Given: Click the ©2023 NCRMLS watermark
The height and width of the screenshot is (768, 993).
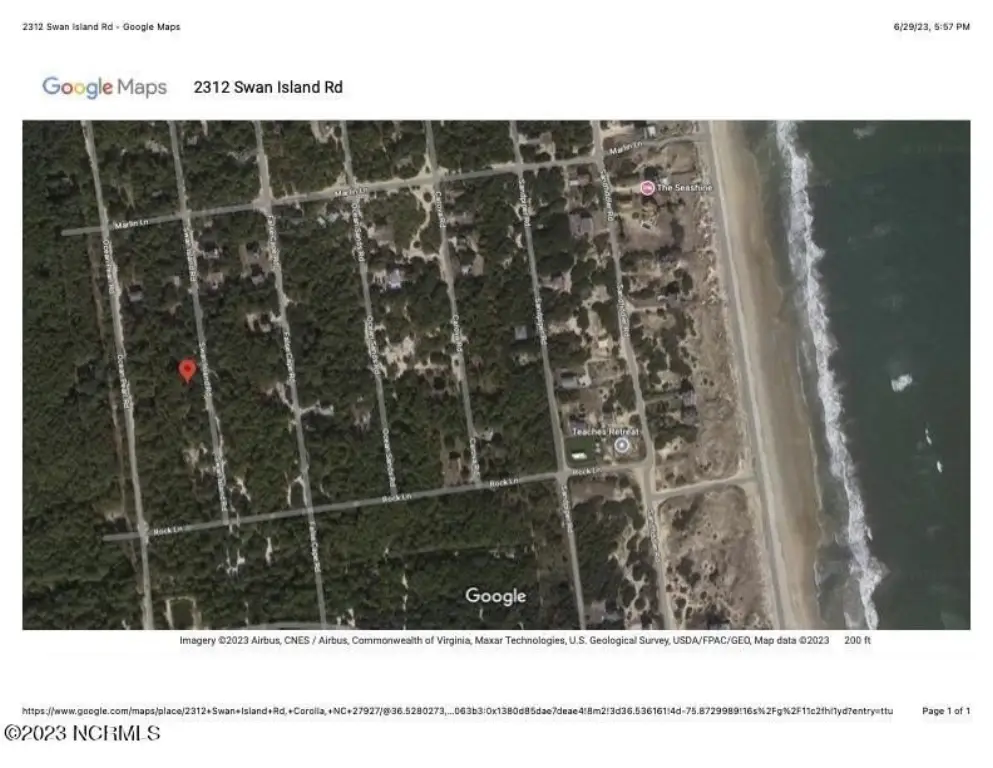Looking at the screenshot, I should click(x=82, y=733).
